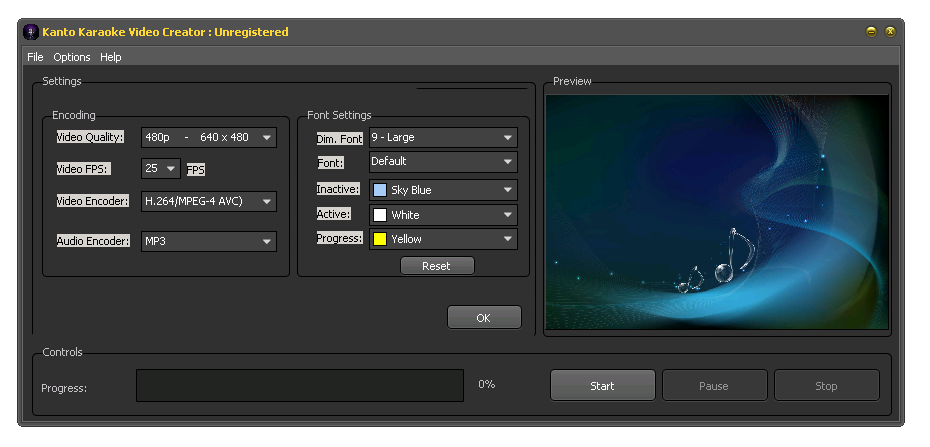This screenshot has height=447, width=930.
Task: Open the Dim. Font size dropdown
Action: 443,137
